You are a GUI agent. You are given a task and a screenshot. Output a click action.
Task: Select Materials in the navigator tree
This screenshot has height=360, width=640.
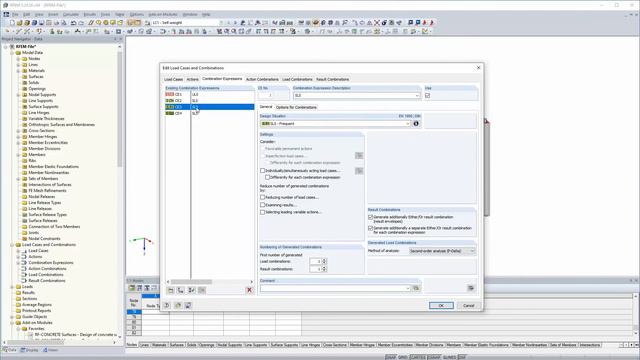[36, 71]
